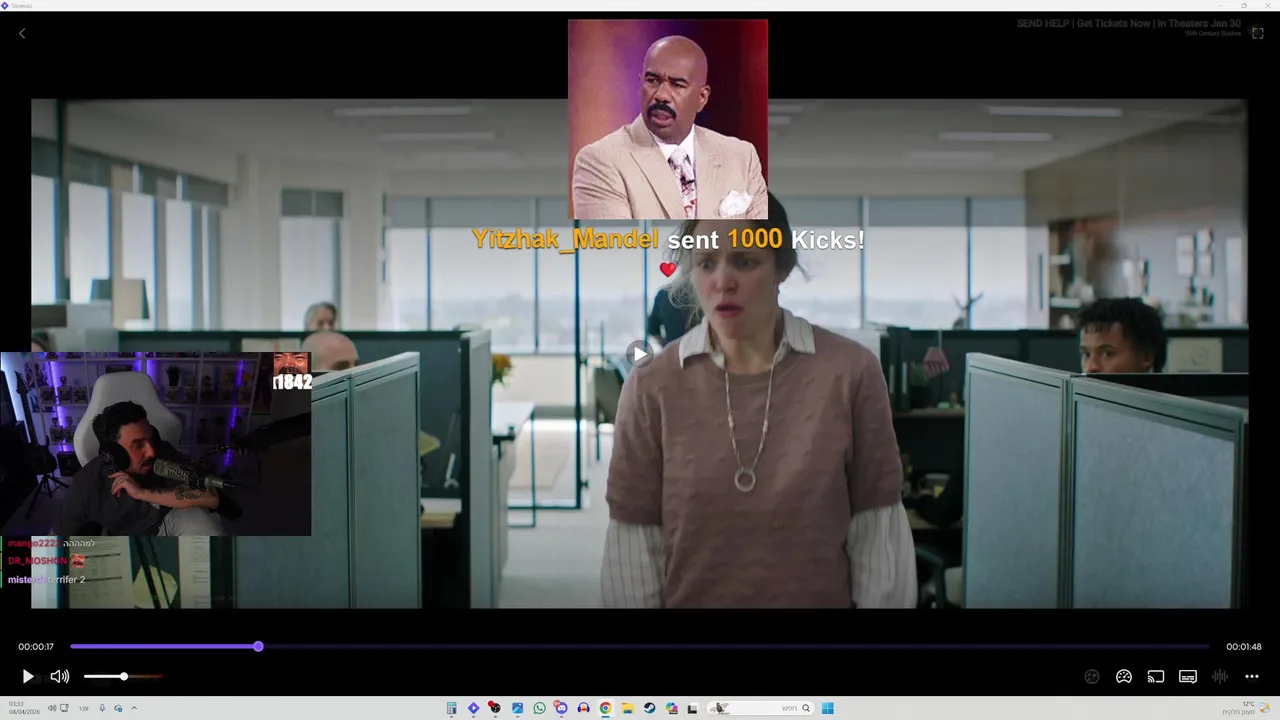Viewport: 1280px width, 720px height.
Task: Open the headphones app taskbar icon
Action: tap(584, 708)
